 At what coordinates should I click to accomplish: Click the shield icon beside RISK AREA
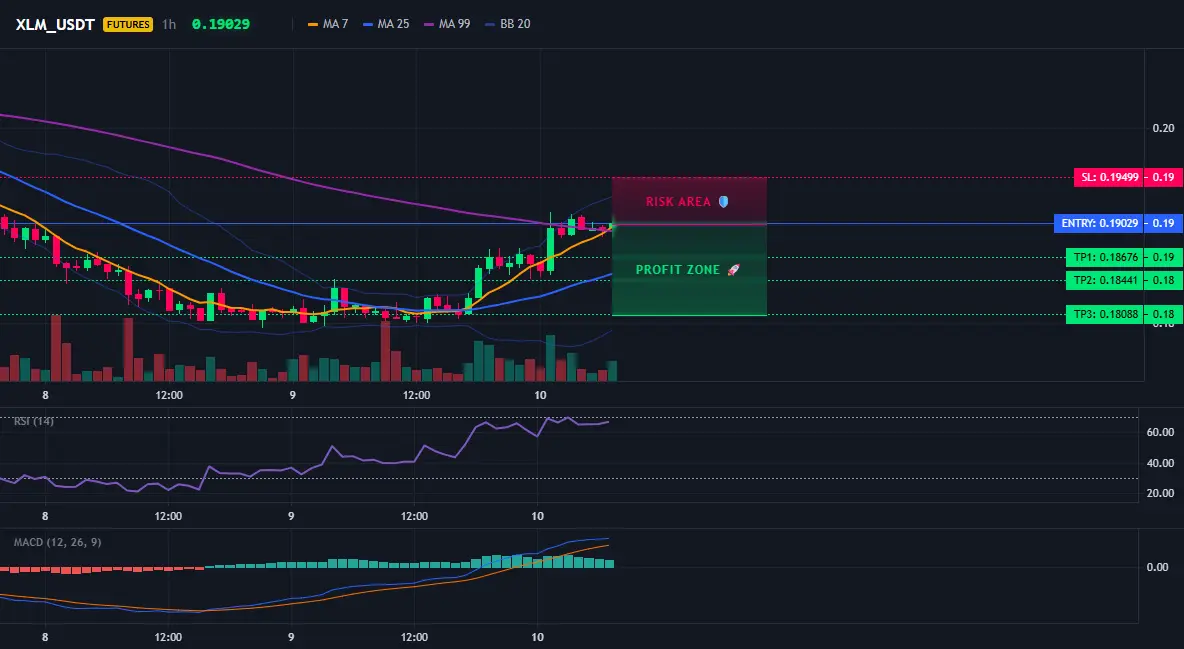pos(723,202)
